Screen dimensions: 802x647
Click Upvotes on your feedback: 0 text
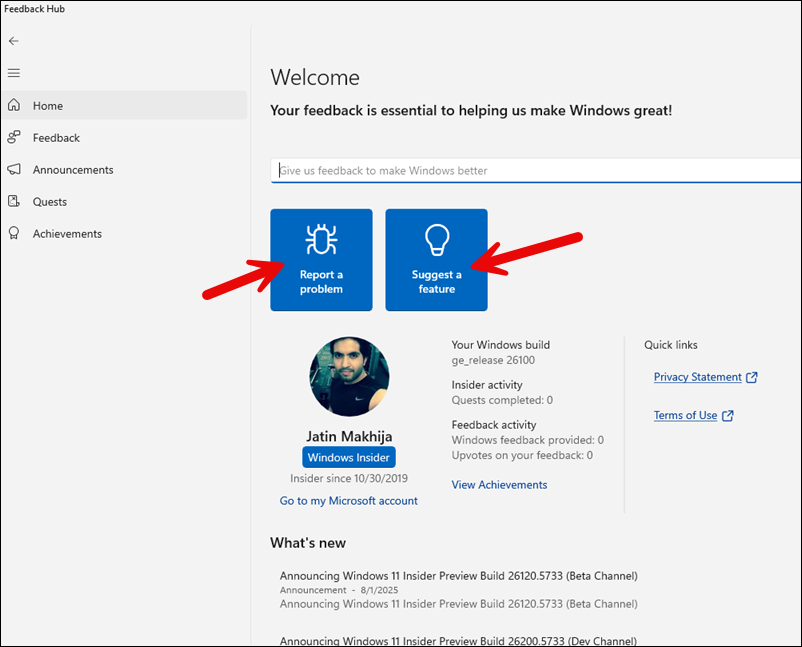click(522, 455)
